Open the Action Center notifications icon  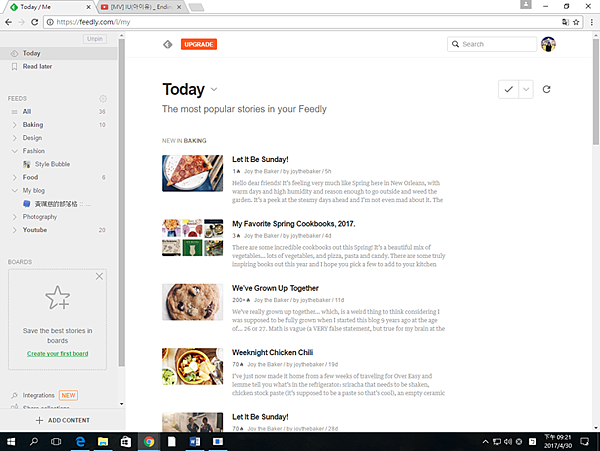pos(584,442)
